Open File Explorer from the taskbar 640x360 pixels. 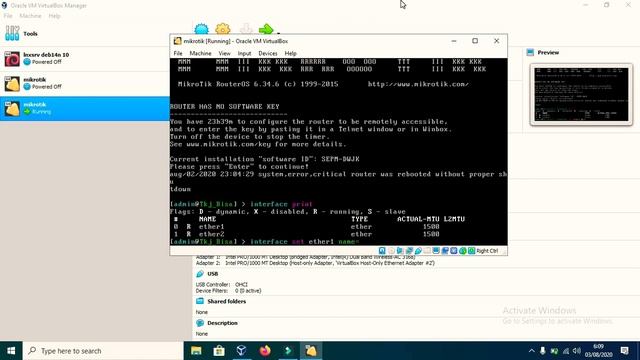[196, 351]
